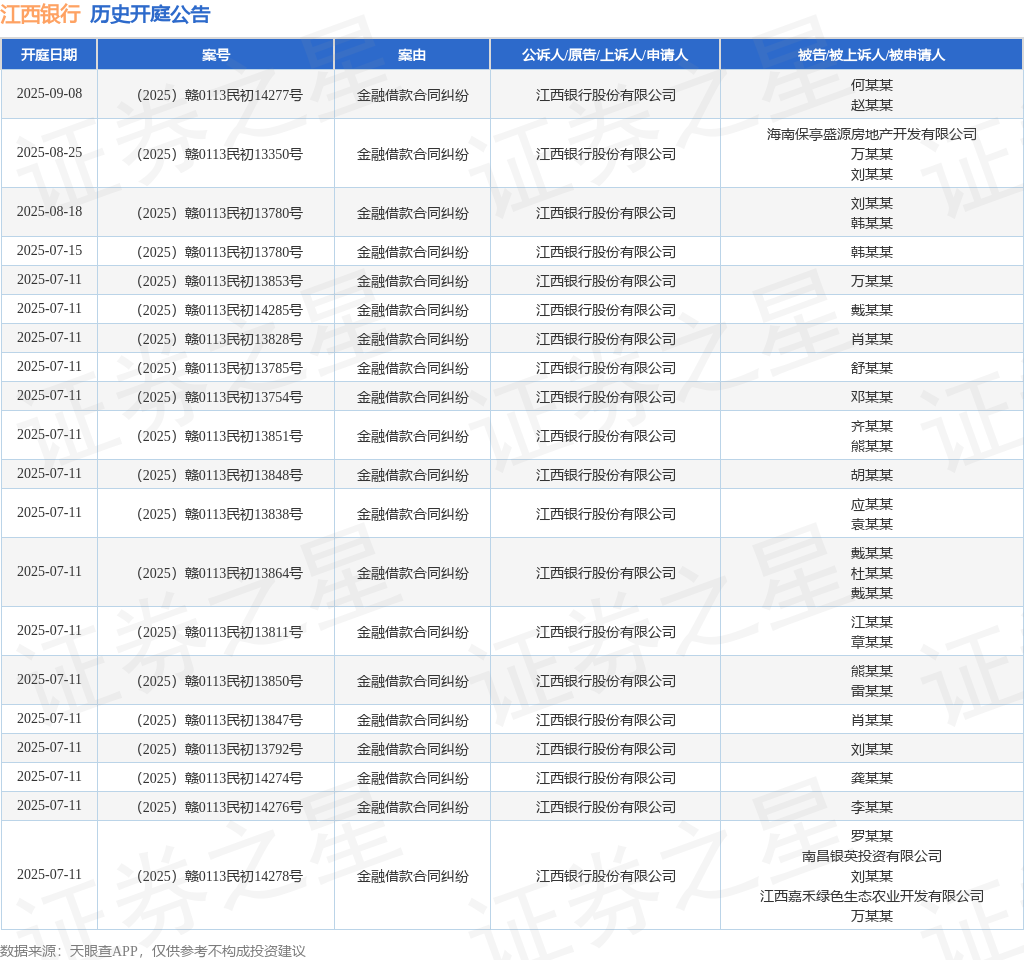Click defendant 杜某某
The height and width of the screenshot is (960, 1024).
(871, 573)
